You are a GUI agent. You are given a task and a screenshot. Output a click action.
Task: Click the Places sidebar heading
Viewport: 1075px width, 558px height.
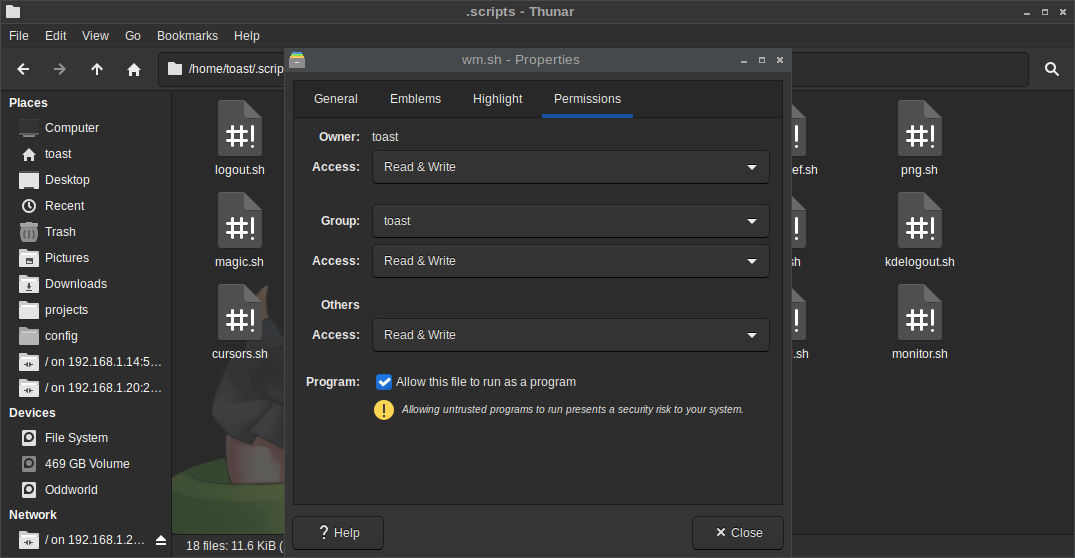28,103
